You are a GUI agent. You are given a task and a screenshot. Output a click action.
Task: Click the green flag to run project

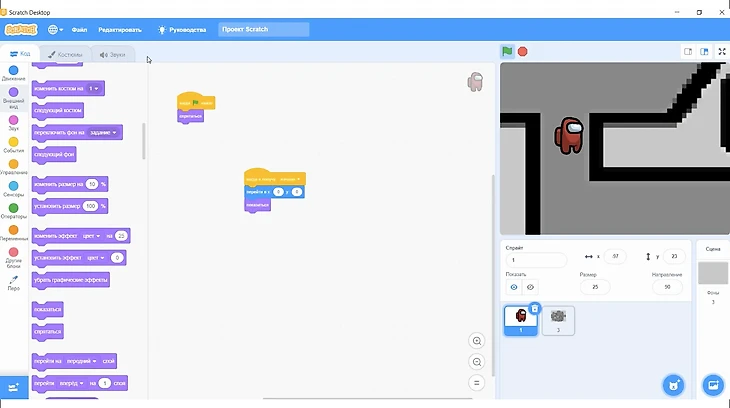(507, 52)
